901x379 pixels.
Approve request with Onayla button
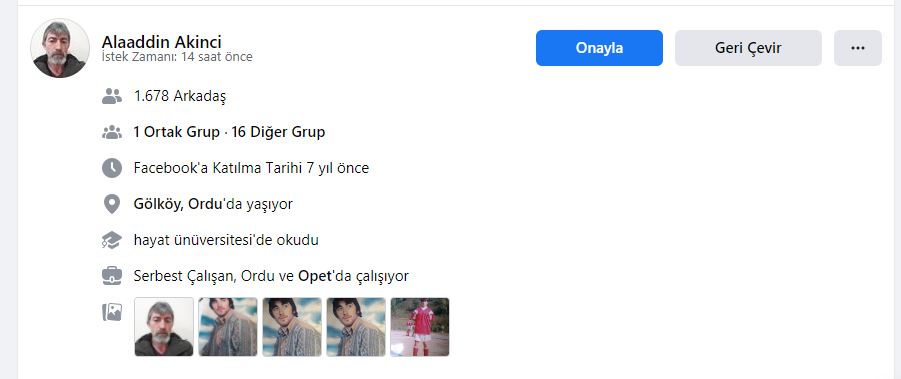coord(599,48)
